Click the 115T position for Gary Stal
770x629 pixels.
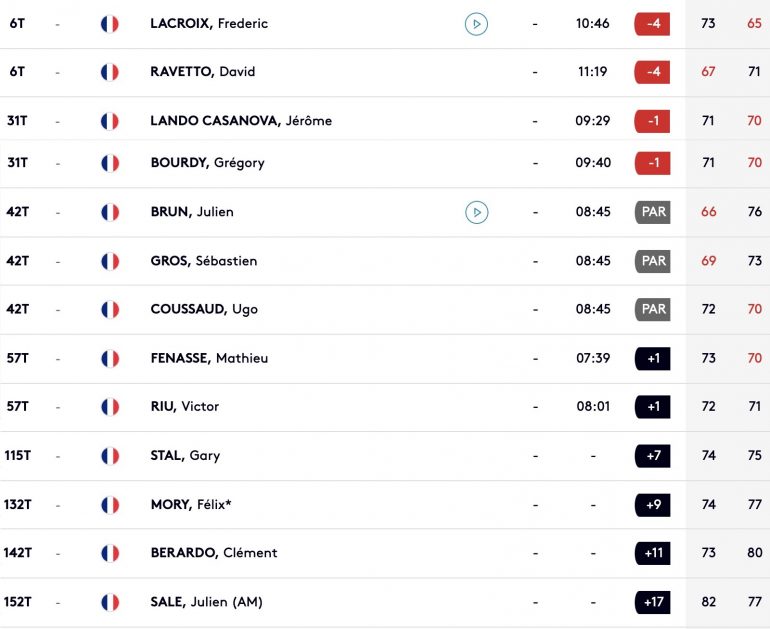click(x=18, y=456)
